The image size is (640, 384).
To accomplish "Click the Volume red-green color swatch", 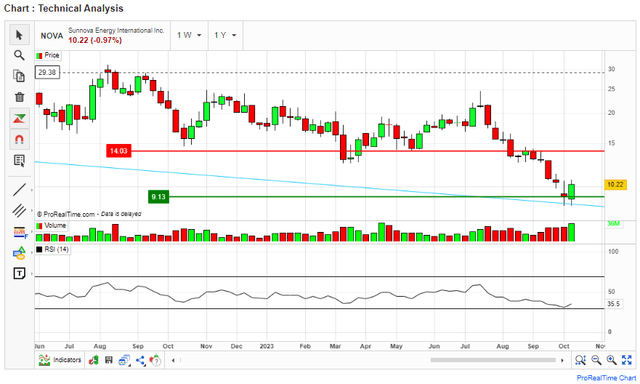I will (39, 226).
